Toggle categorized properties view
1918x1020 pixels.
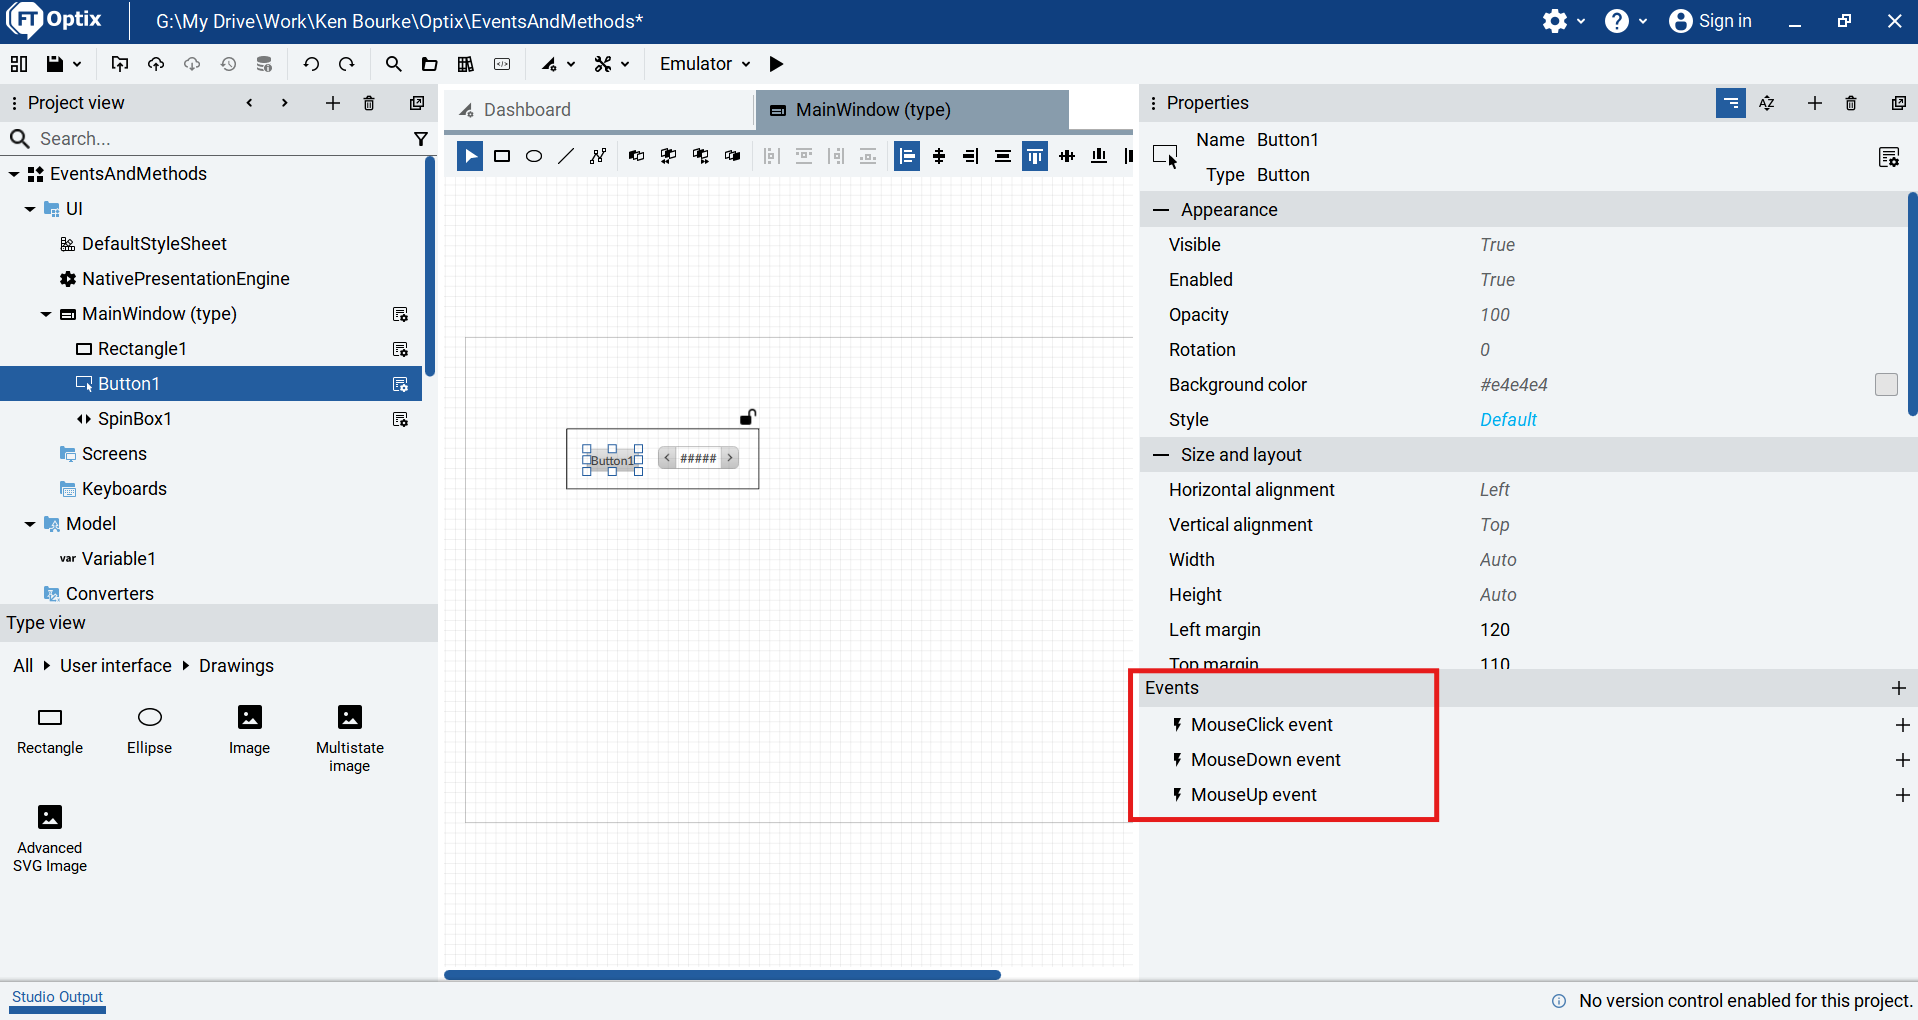pyautogui.click(x=1731, y=103)
